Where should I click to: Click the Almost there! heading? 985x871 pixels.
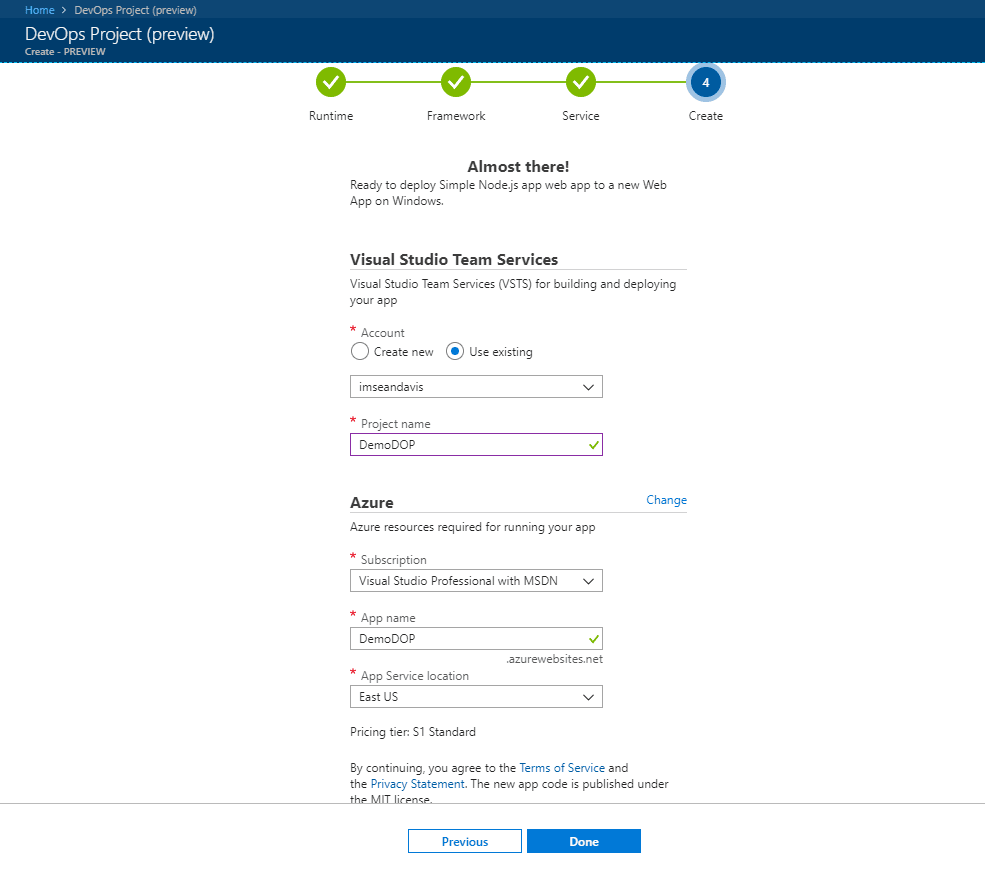tap(518, 166)
